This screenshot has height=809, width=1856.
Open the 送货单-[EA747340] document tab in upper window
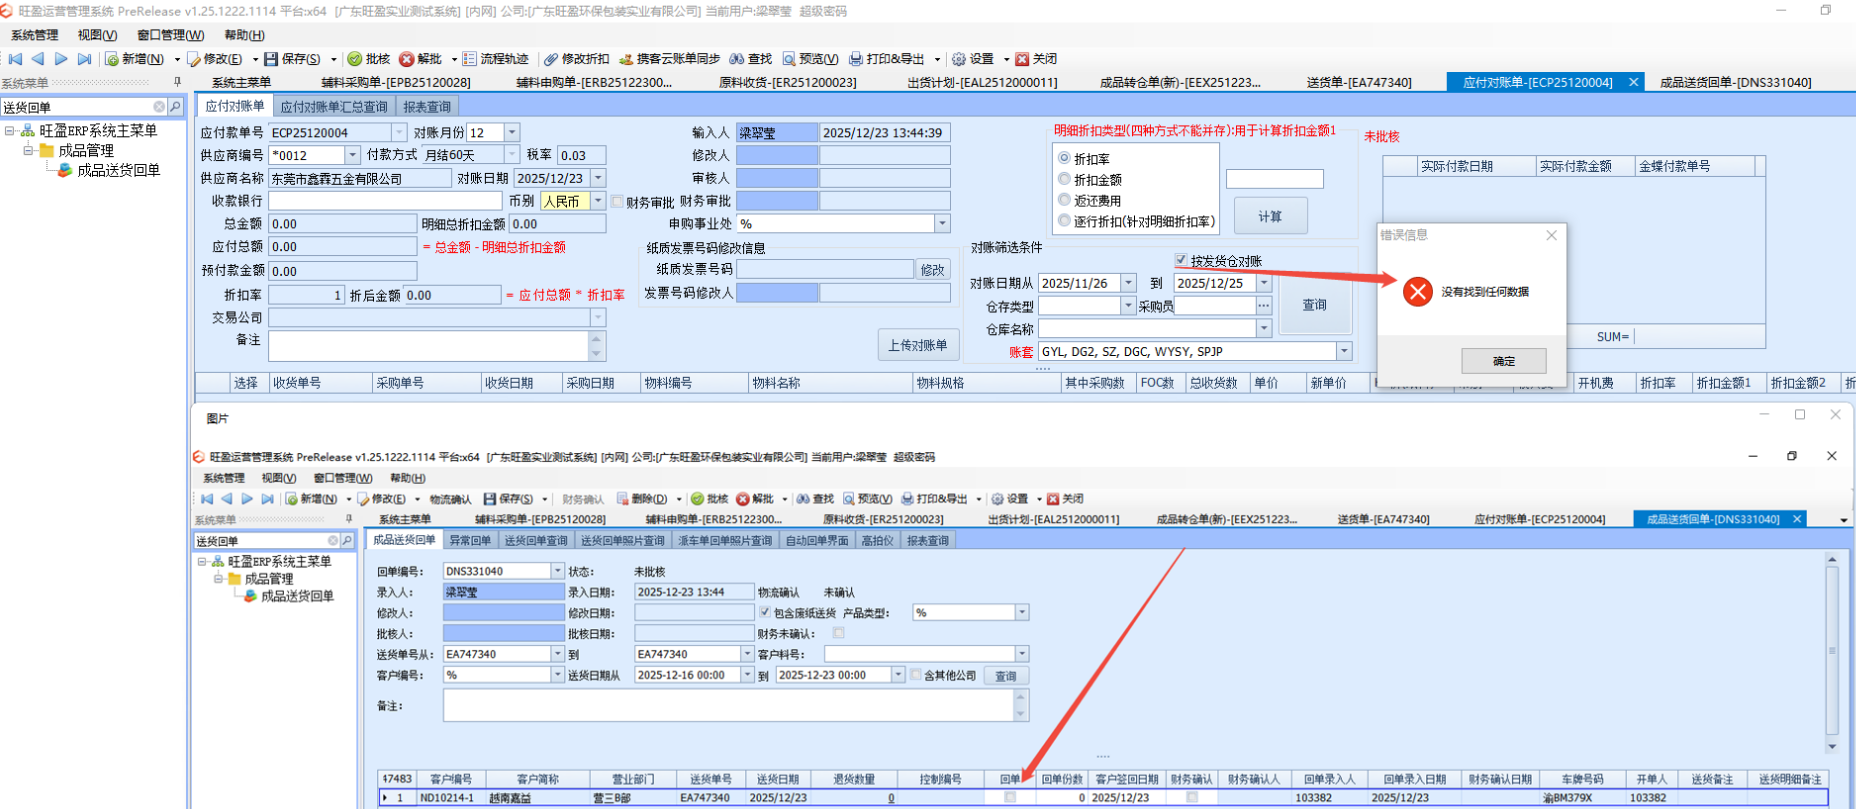1359,83
